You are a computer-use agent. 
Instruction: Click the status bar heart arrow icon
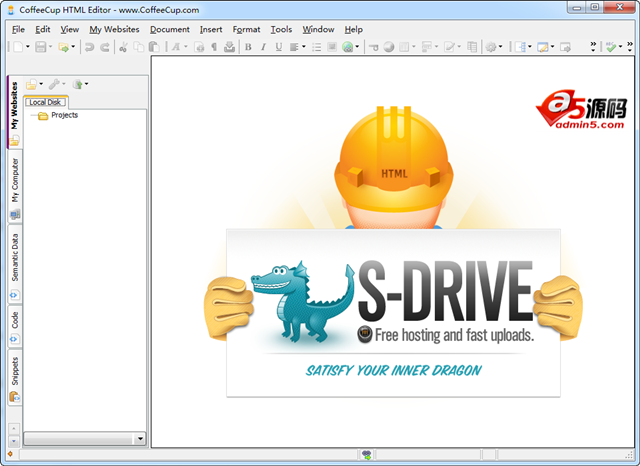[x=367, y=455]
